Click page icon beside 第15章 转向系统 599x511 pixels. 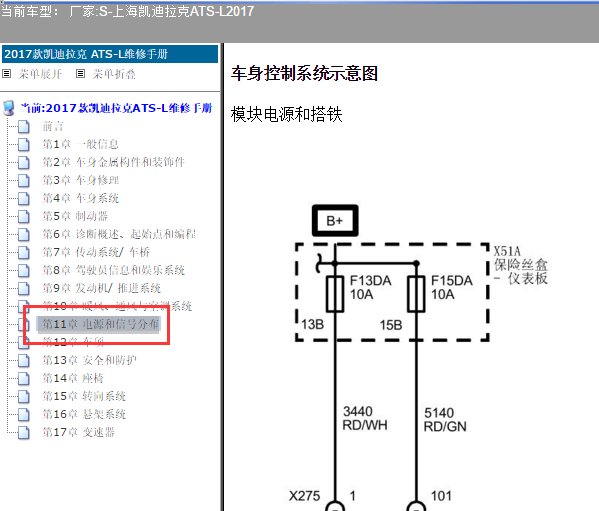click(24, 396)
